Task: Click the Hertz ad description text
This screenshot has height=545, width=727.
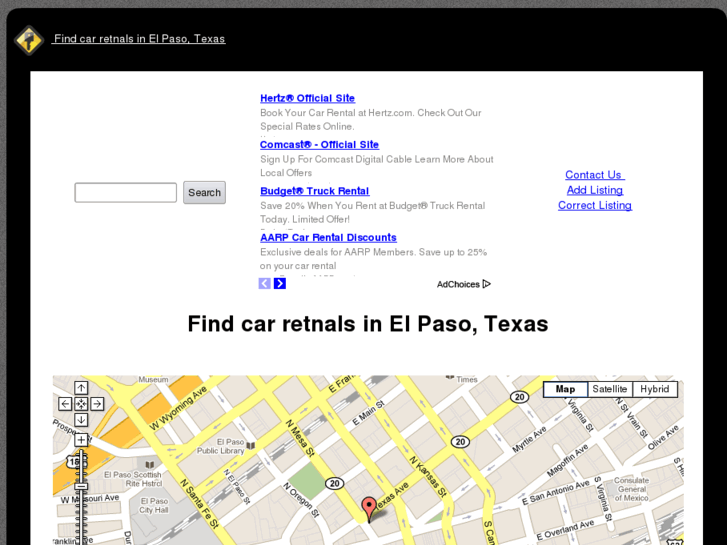Action: (370, 120)
